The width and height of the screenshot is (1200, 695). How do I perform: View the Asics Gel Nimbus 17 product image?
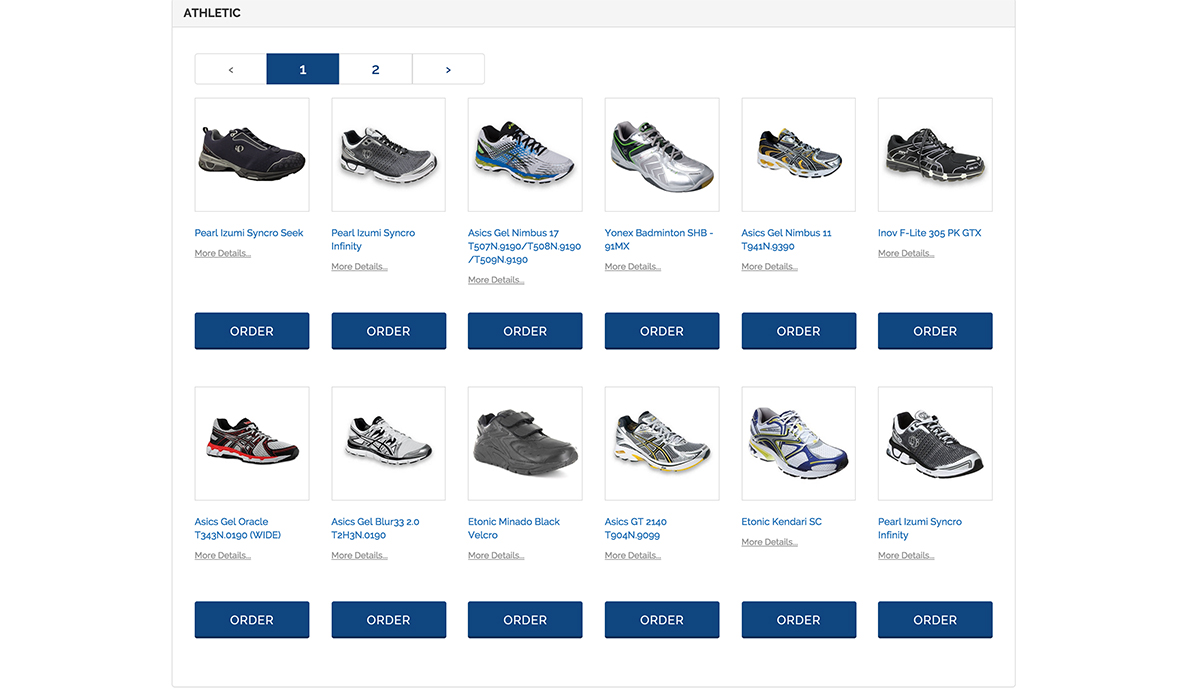tap(524, 154)
